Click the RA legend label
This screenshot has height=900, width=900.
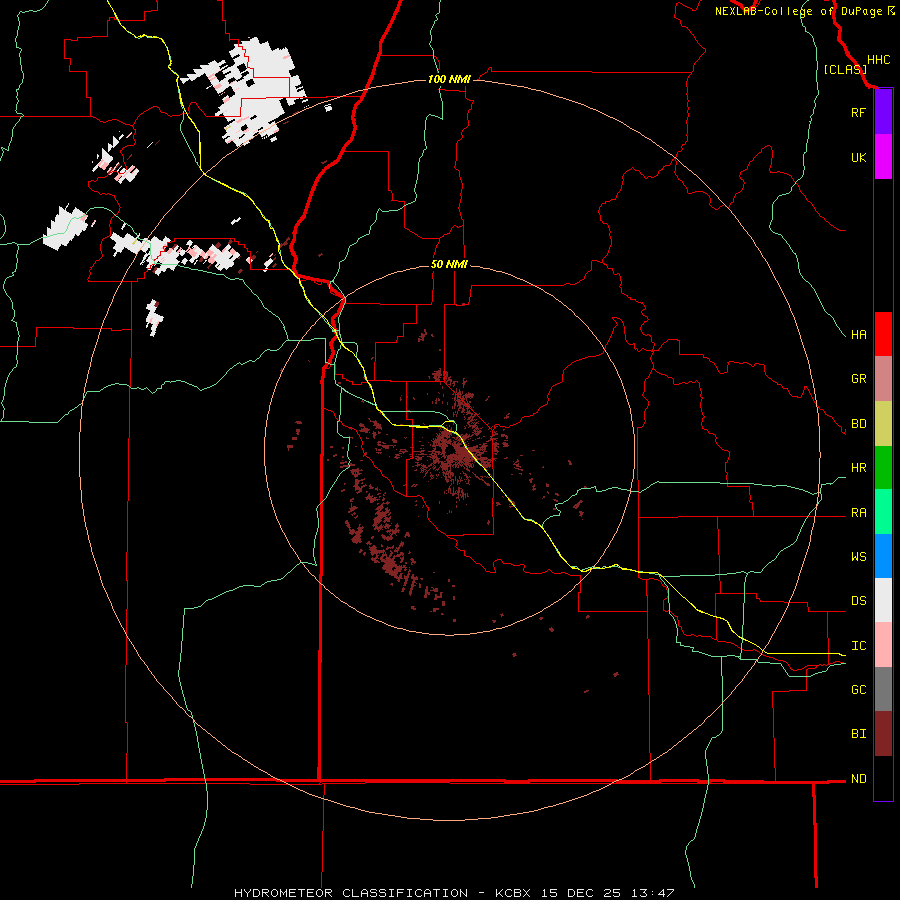[858, 513]
